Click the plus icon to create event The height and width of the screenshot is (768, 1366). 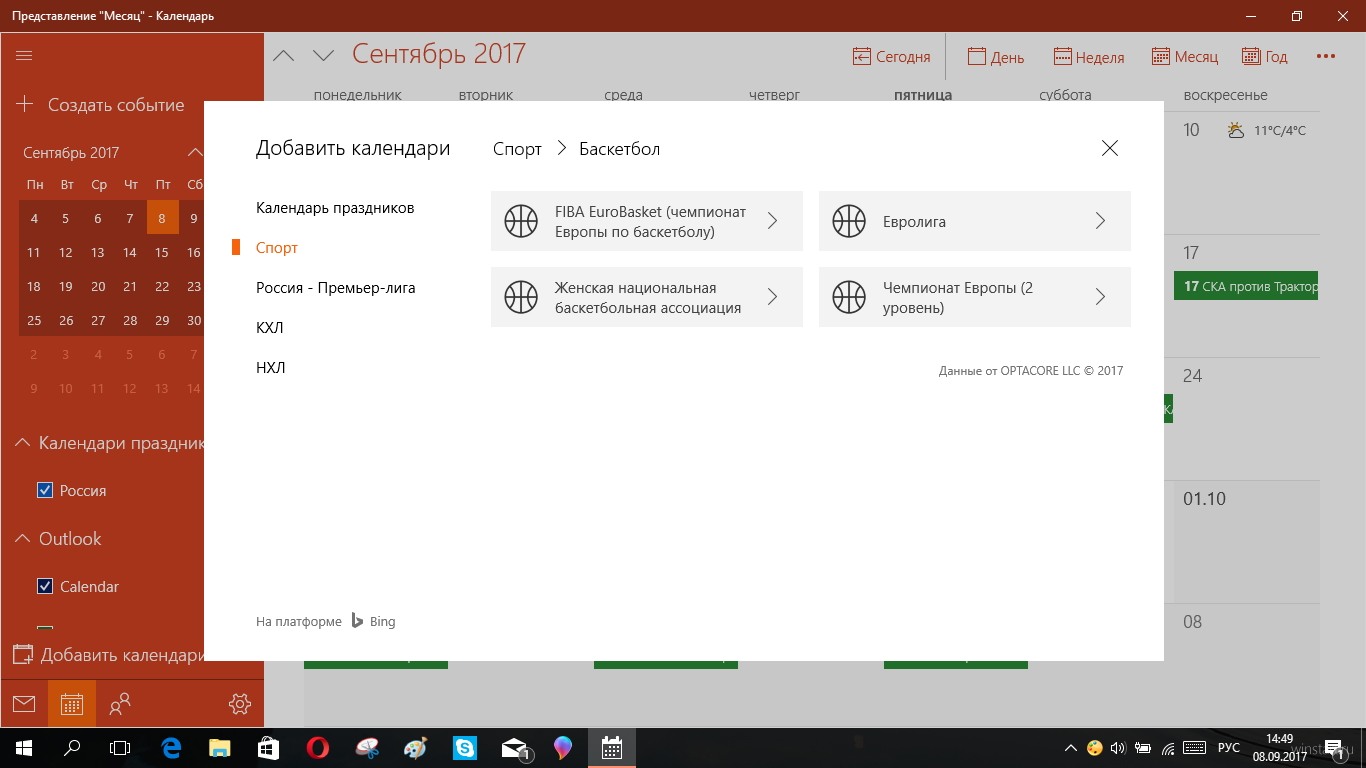coord(25,105)
